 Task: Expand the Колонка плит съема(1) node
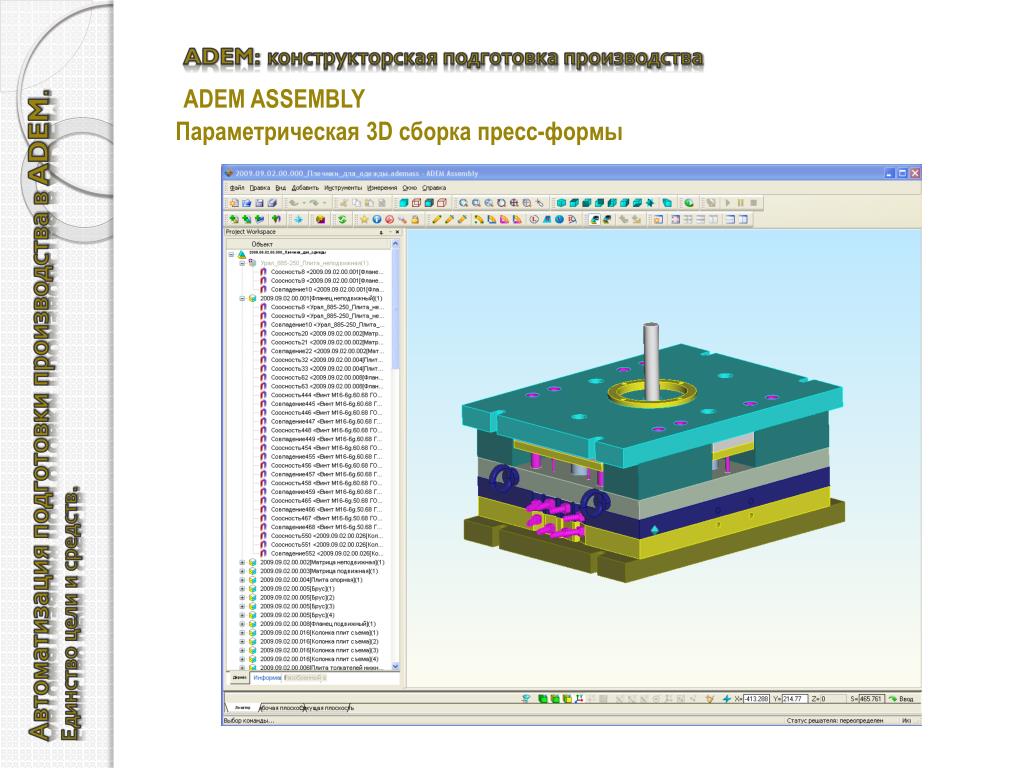pos(242,633)
